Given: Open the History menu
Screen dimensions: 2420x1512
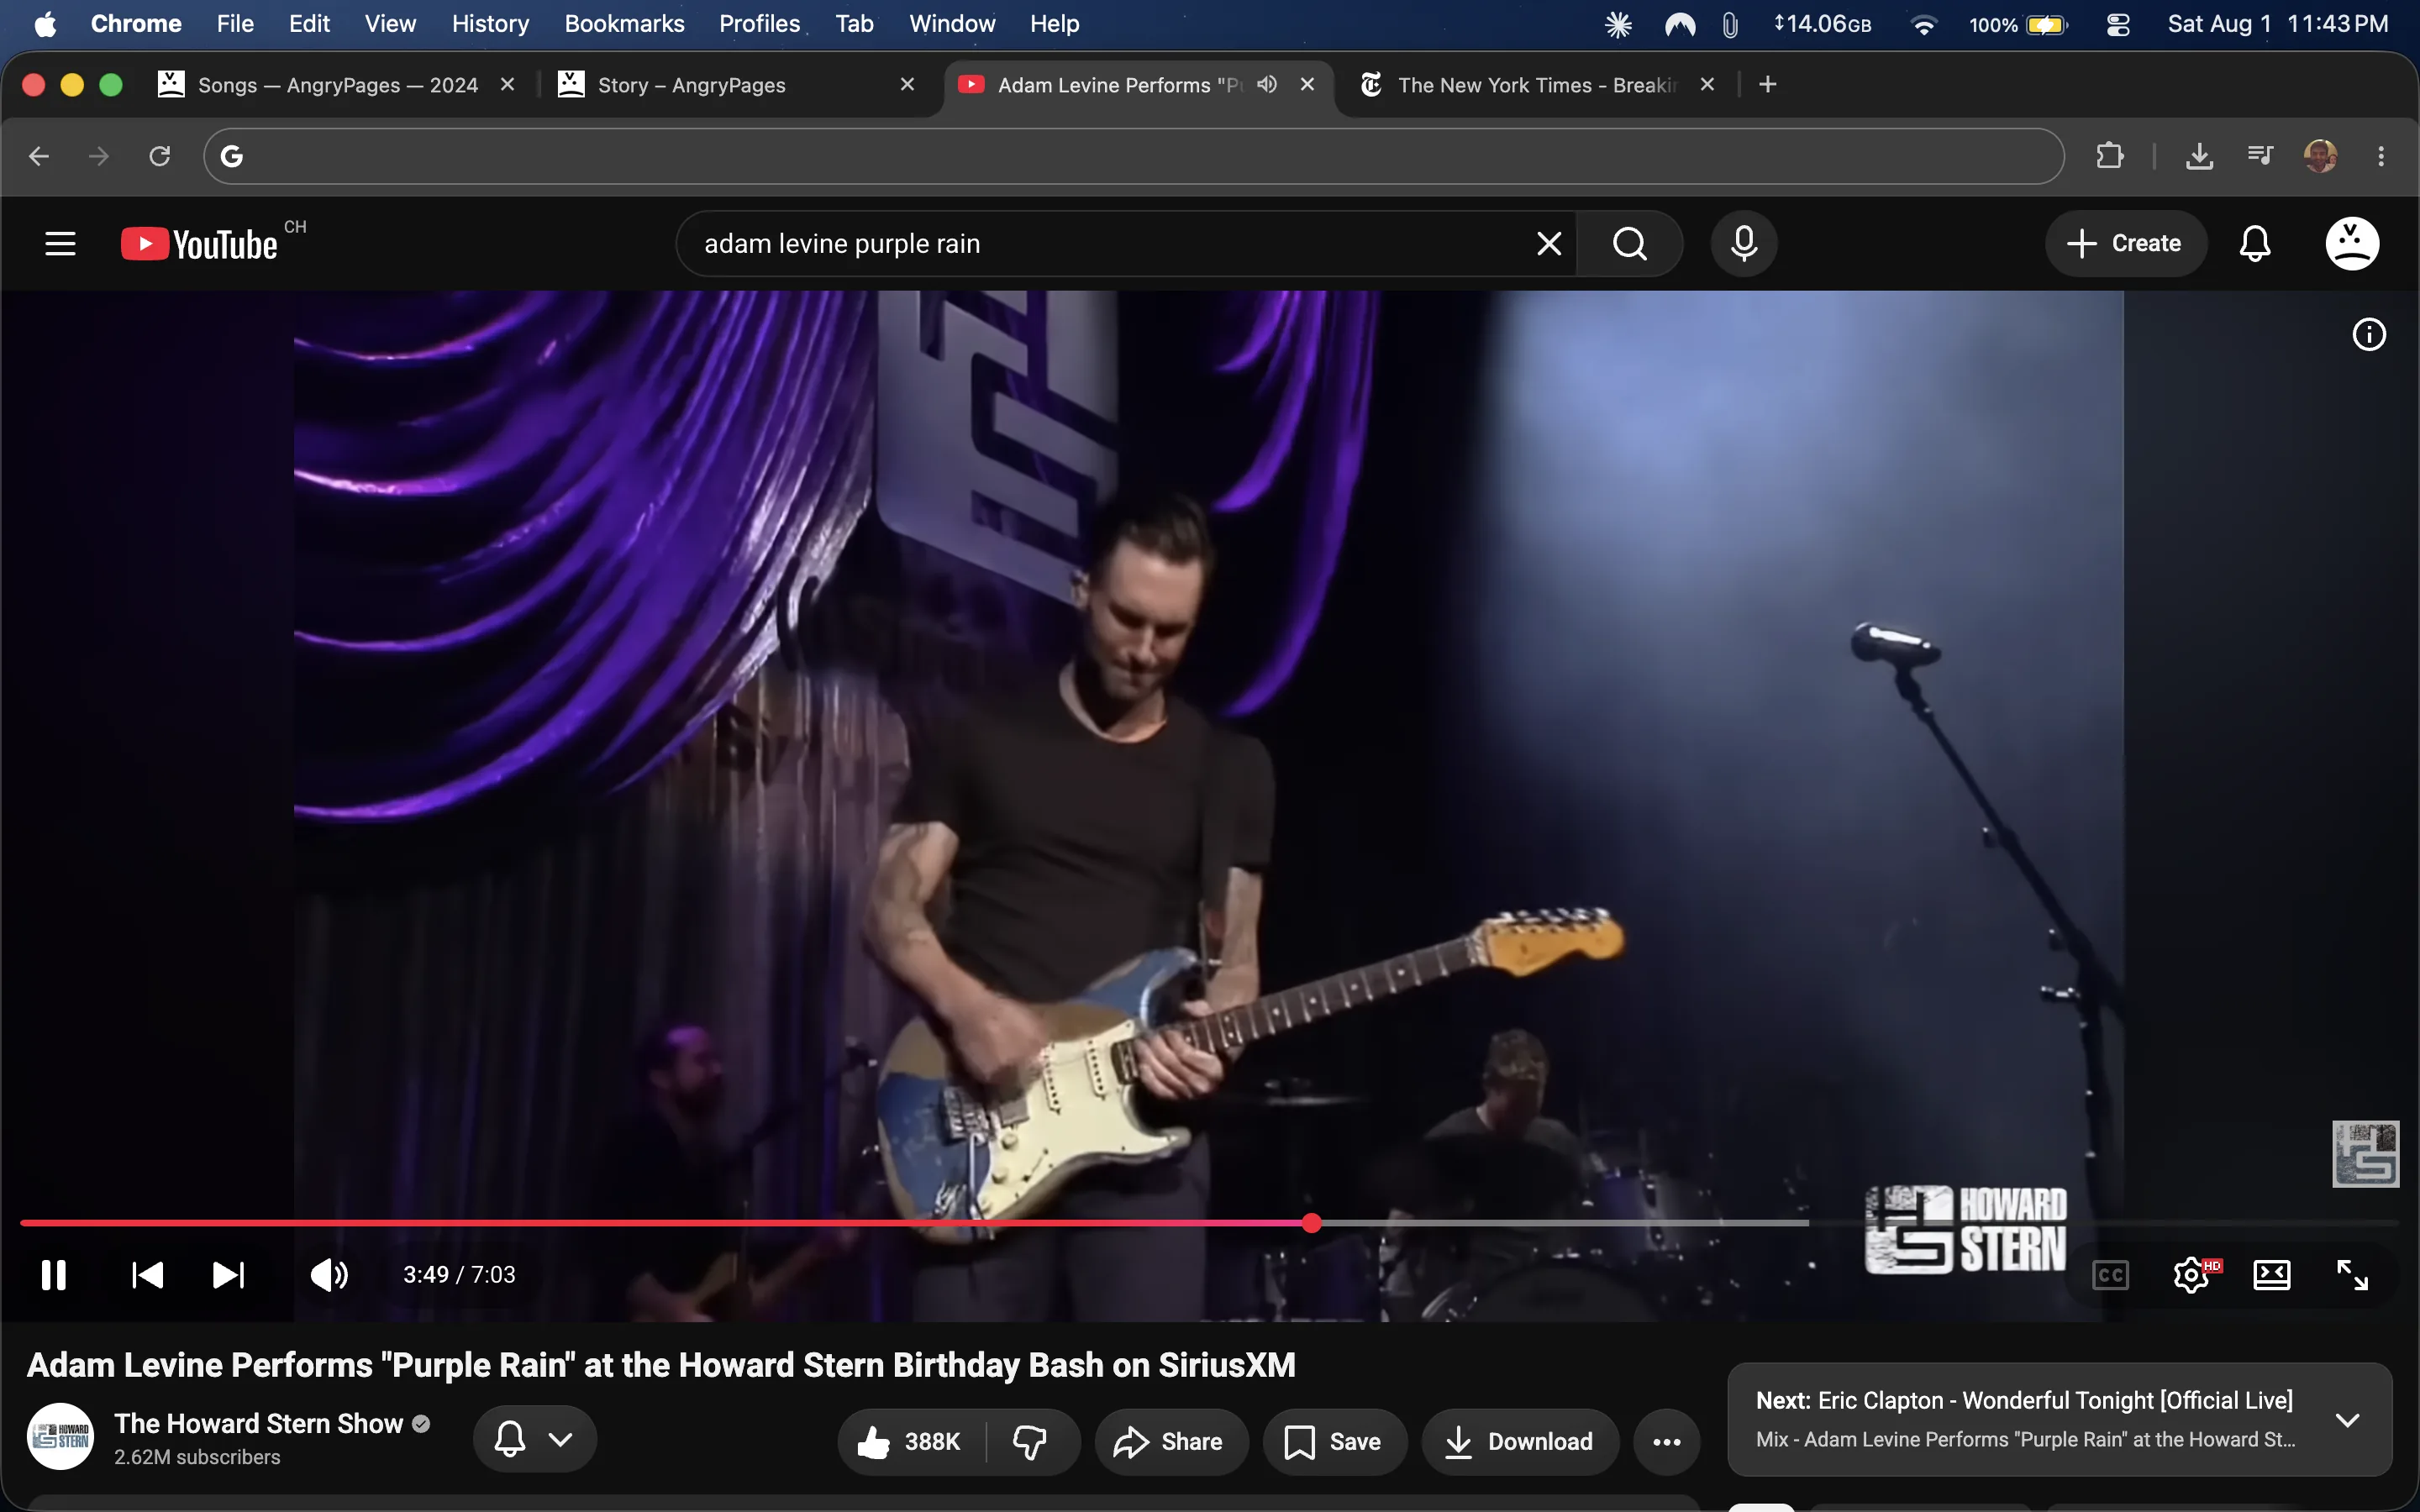Looking at the screenshot, I should 490,24.
